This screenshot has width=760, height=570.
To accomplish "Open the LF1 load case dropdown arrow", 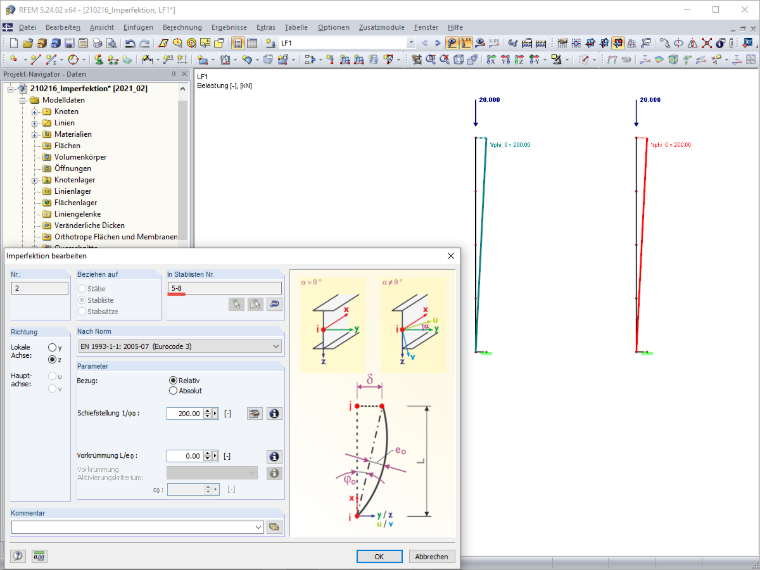I will tap(411, 43).
